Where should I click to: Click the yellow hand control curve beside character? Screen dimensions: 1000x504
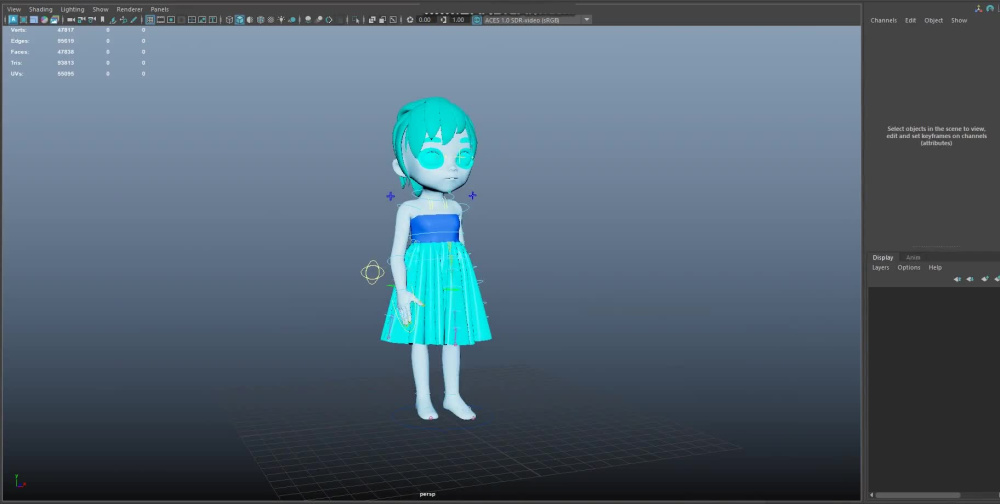click(x=372, y=272)
